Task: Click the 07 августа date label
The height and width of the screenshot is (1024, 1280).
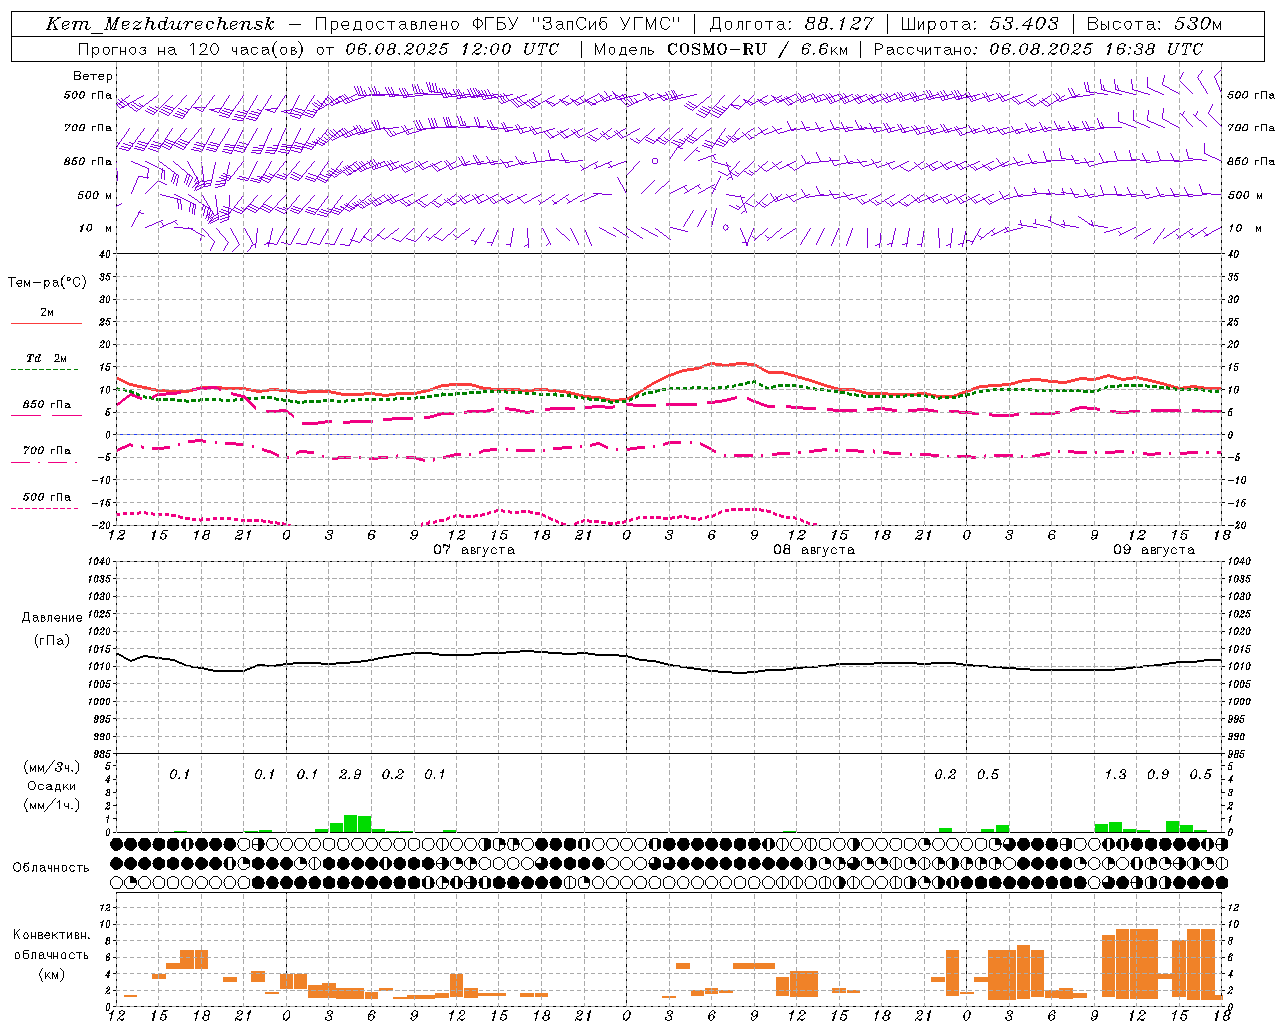Action: coord(474,550)
